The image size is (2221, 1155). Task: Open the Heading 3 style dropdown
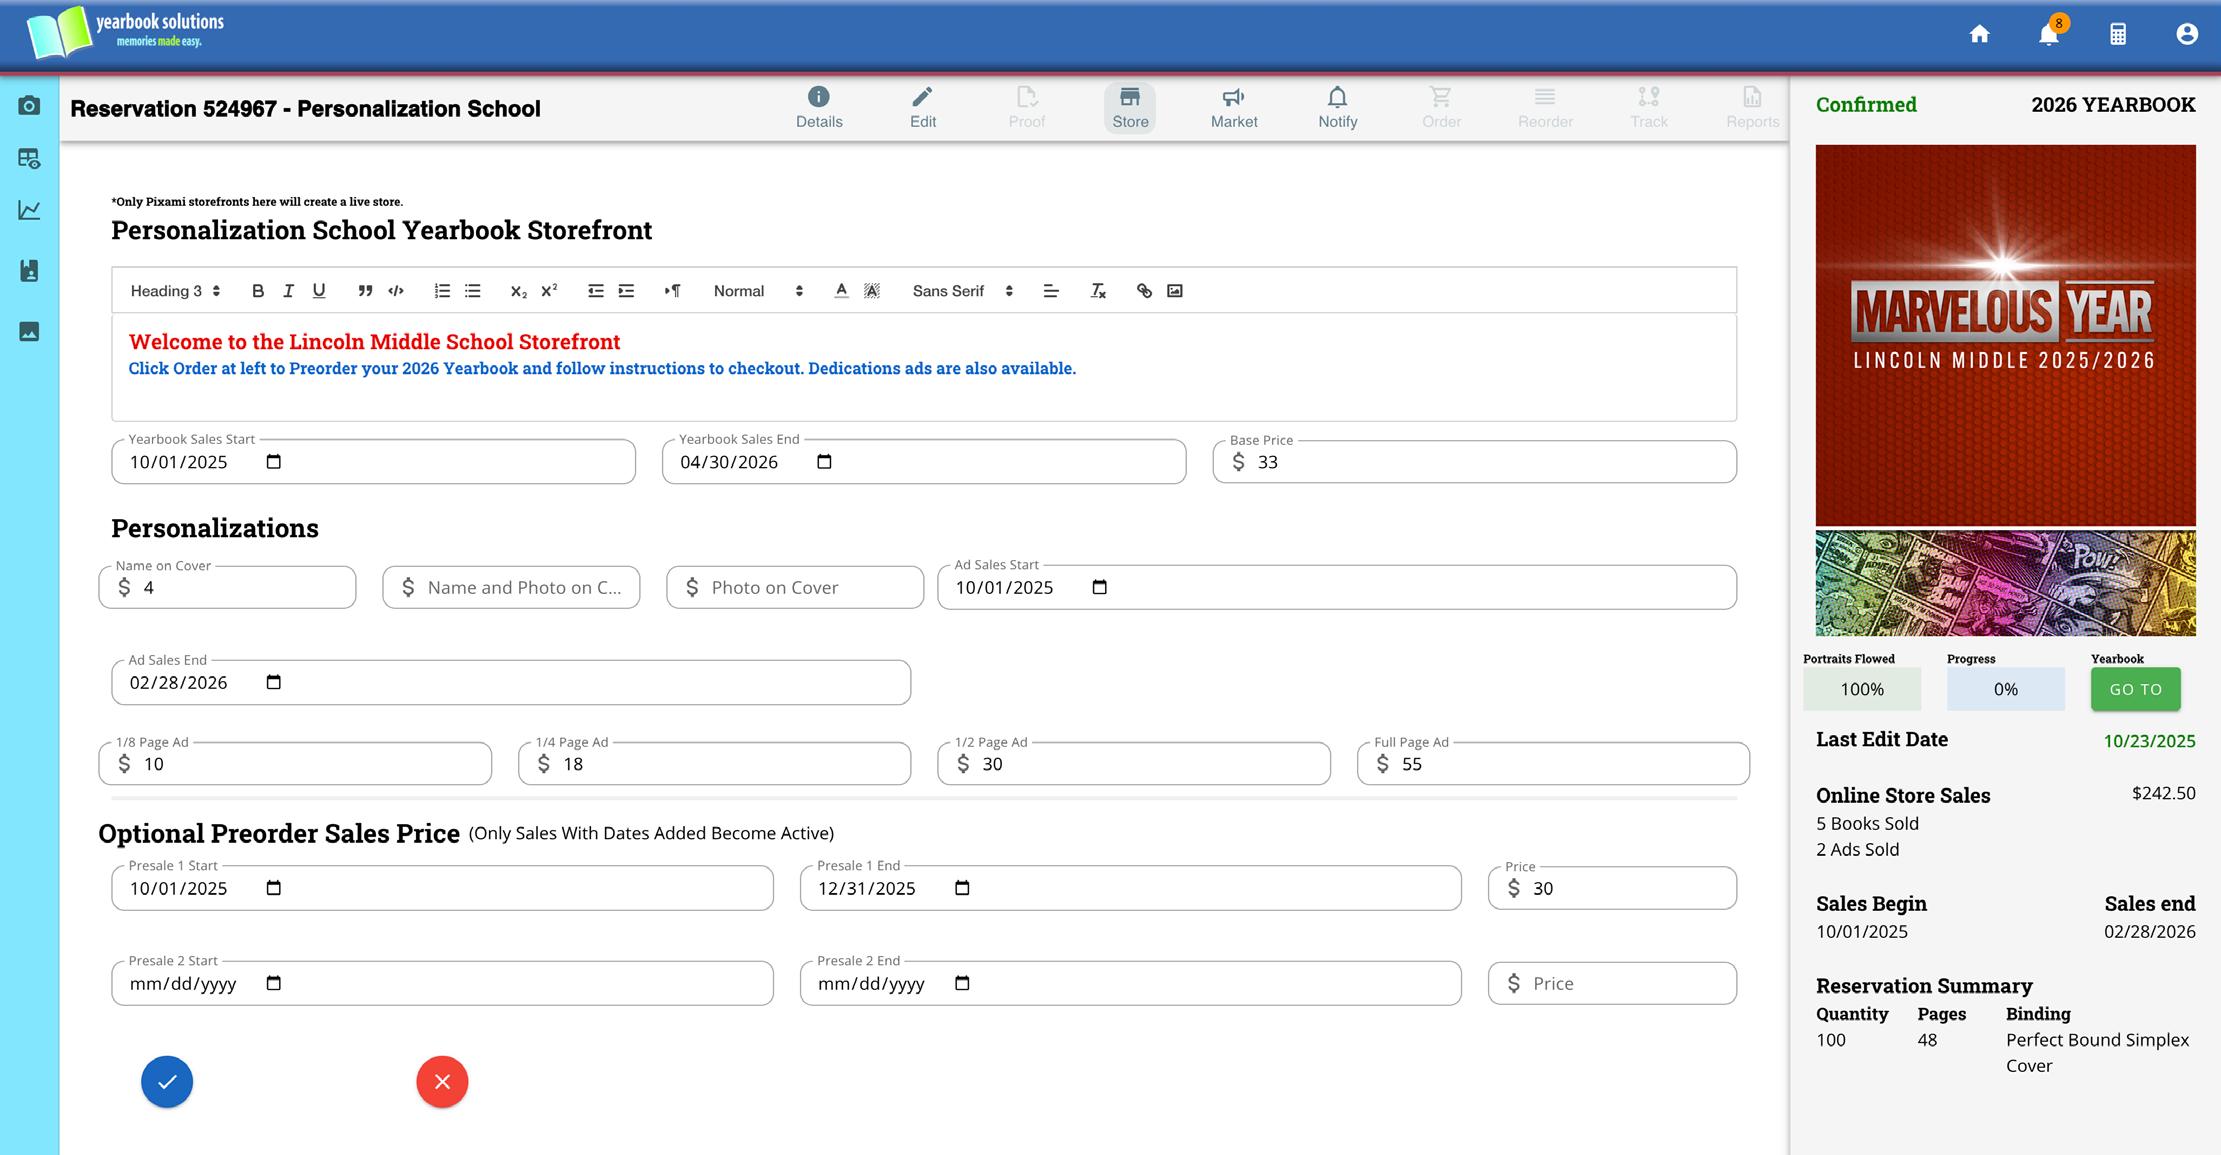point(175,291)
